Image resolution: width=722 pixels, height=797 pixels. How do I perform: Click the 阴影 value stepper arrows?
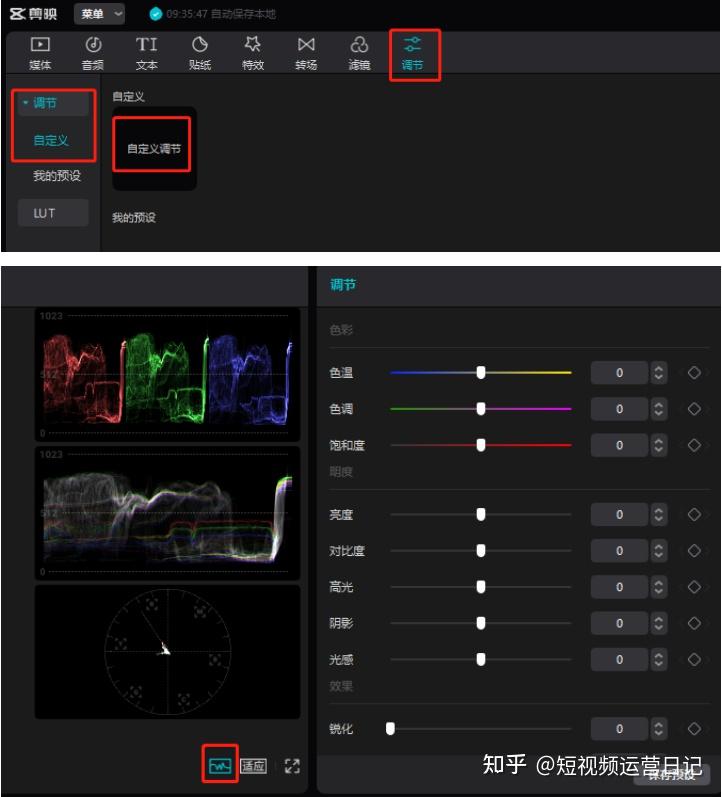tap(658, 623)
